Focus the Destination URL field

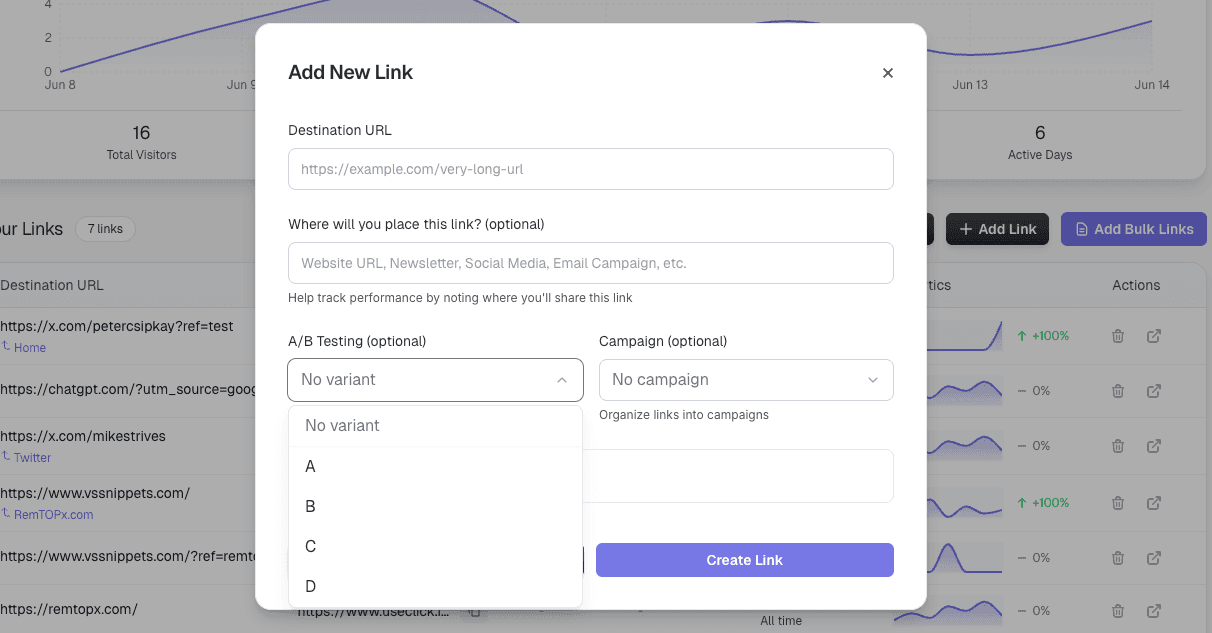point(590,169)
